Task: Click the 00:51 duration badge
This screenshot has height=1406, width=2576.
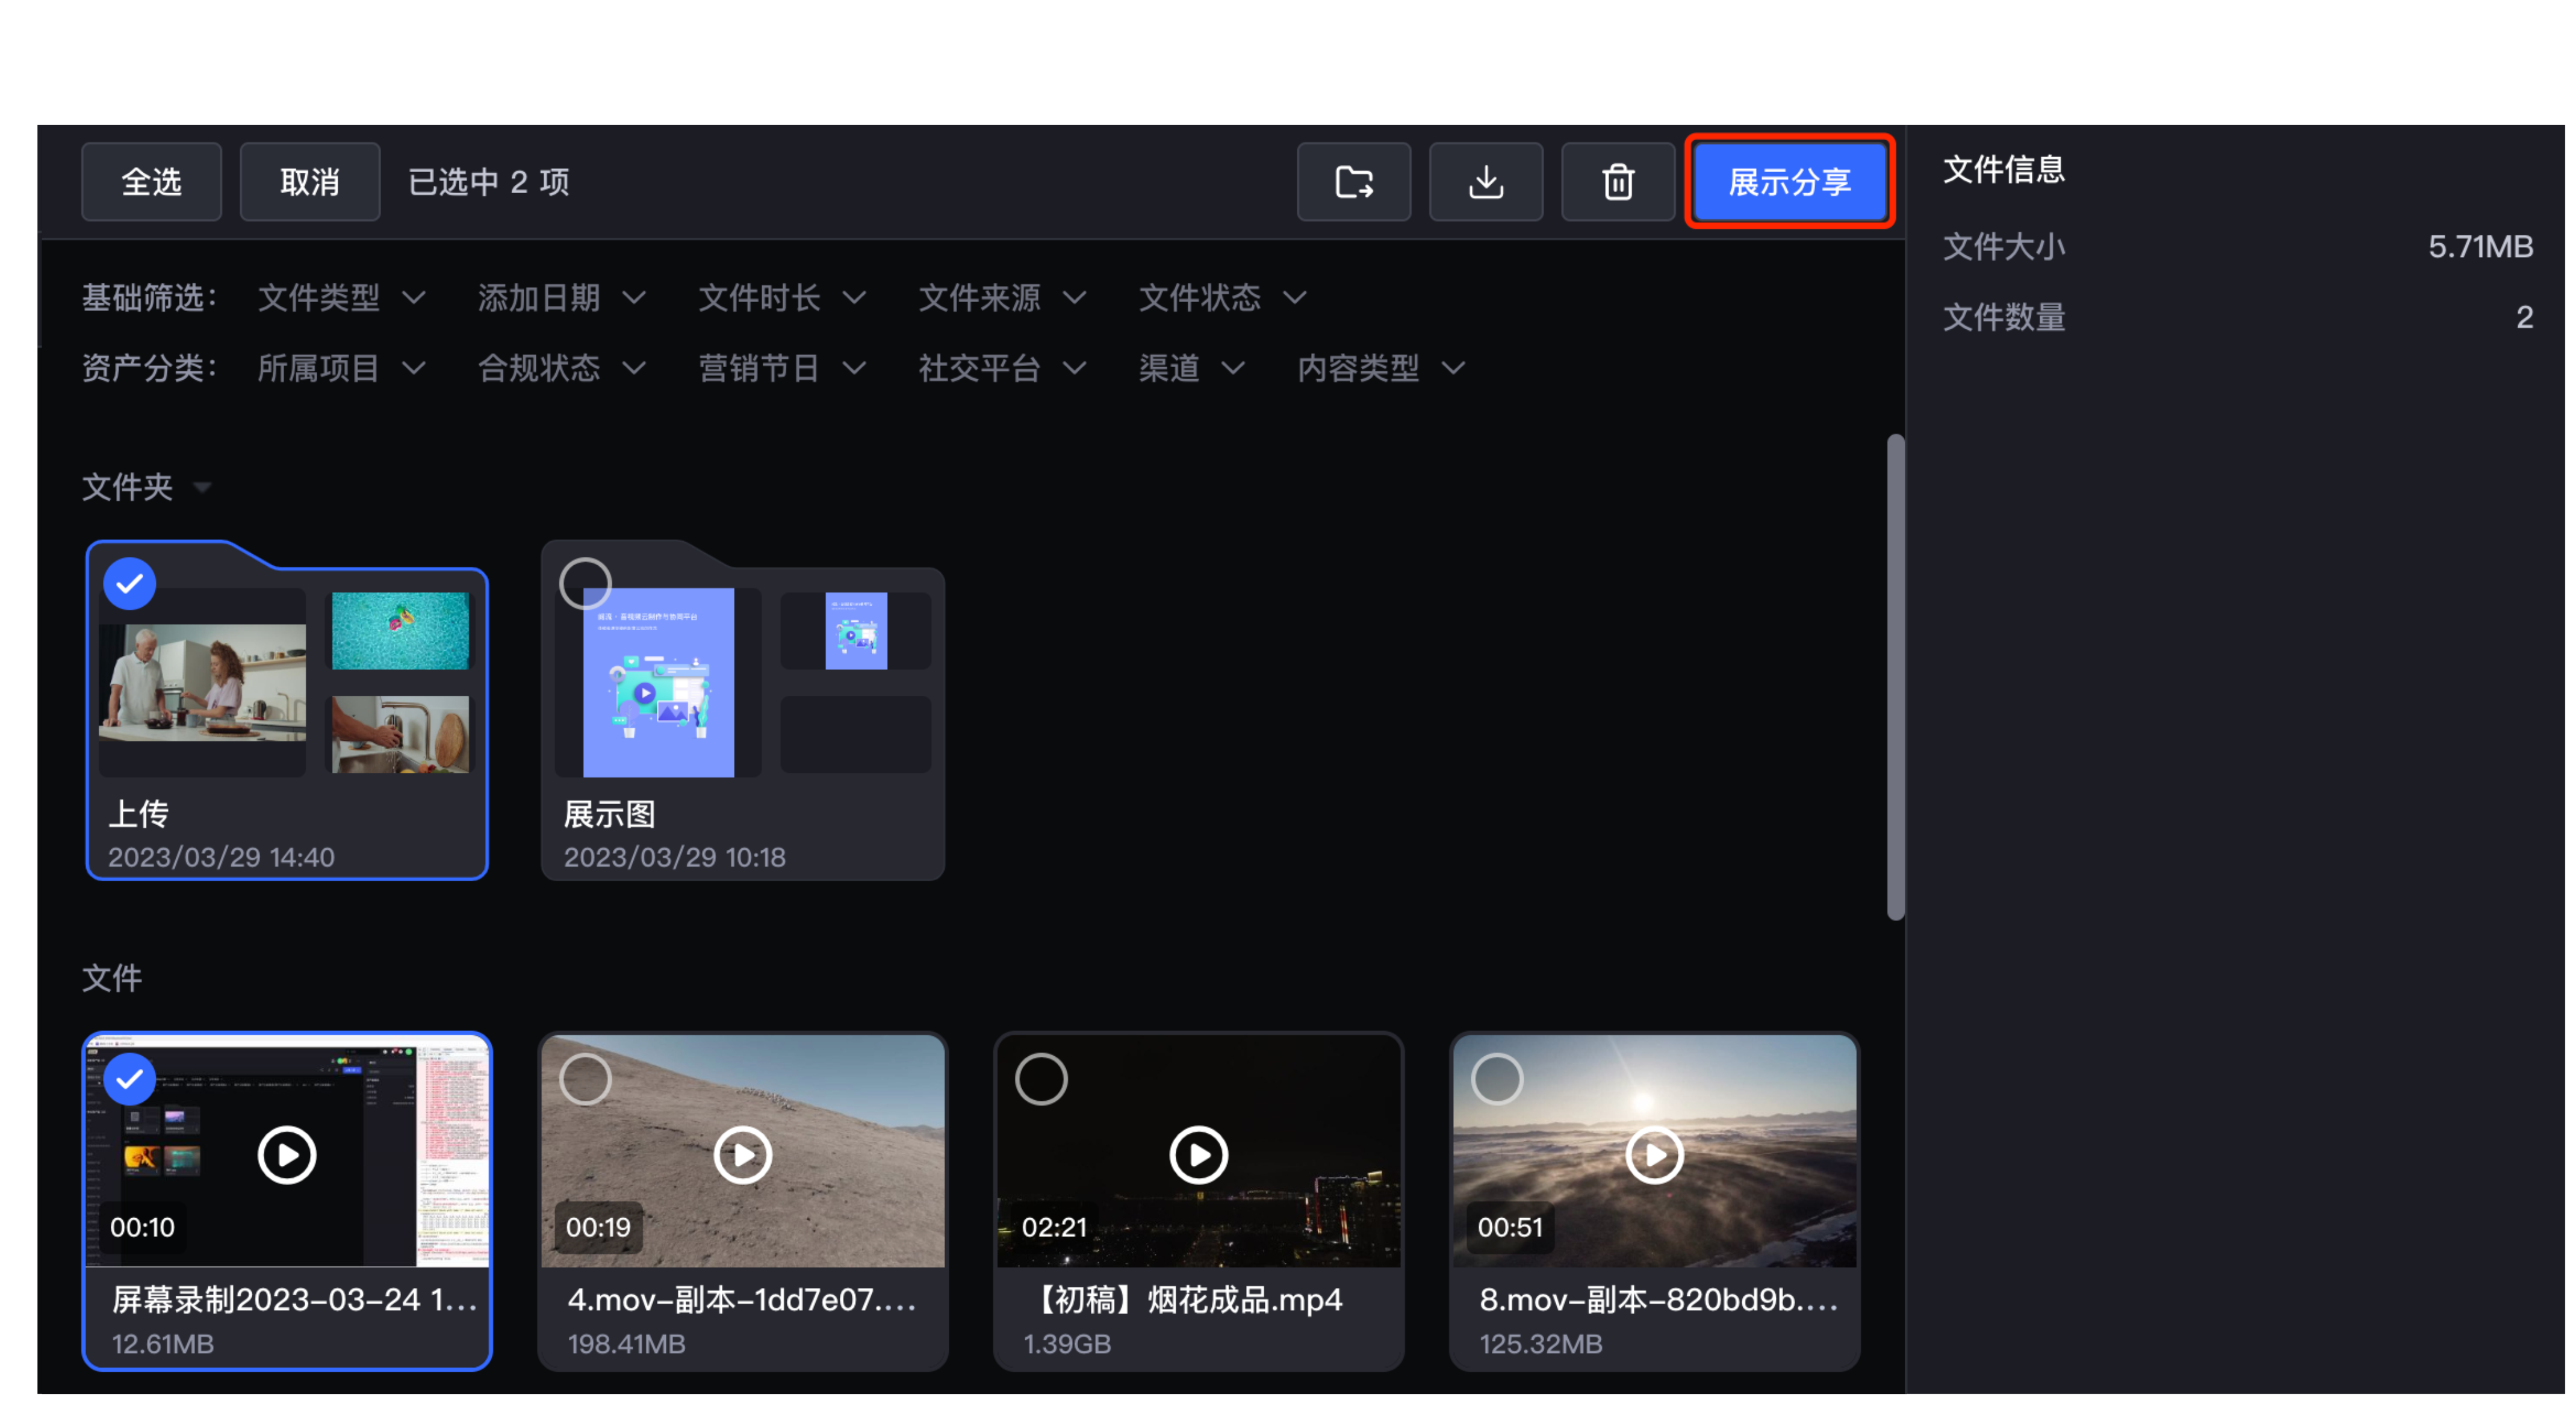Action: click(1510, 1227)
